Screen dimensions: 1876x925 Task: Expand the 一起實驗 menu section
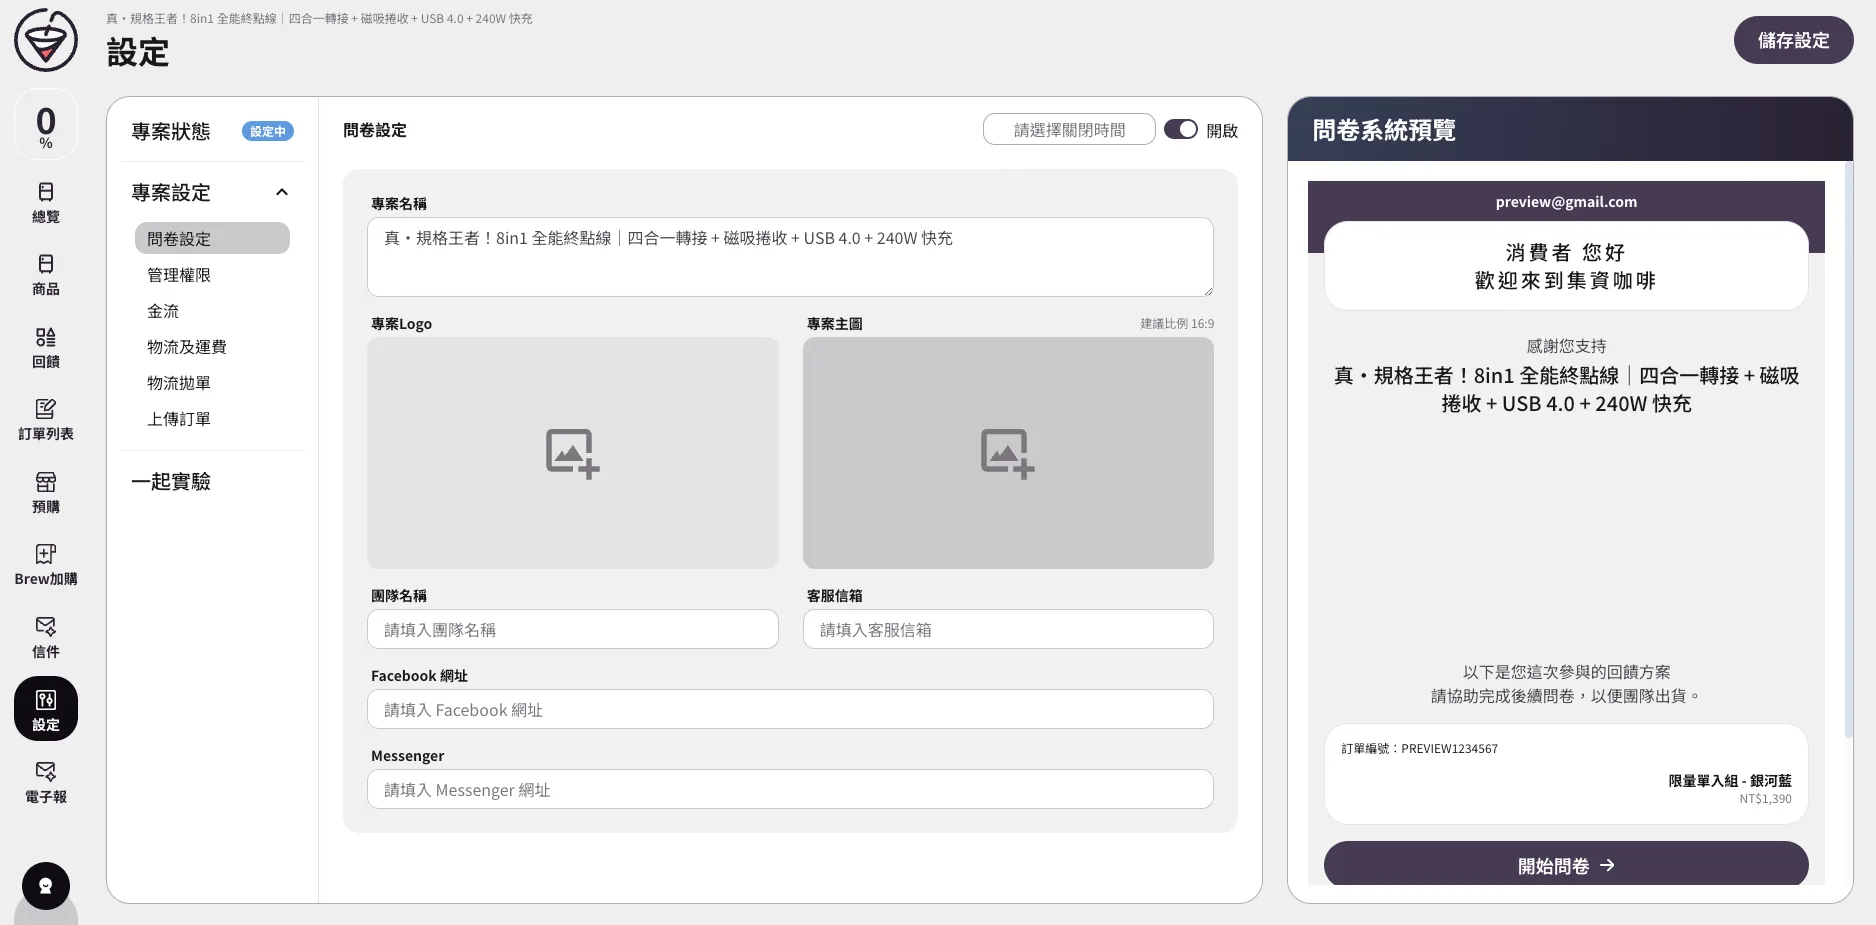coord(171,482)
